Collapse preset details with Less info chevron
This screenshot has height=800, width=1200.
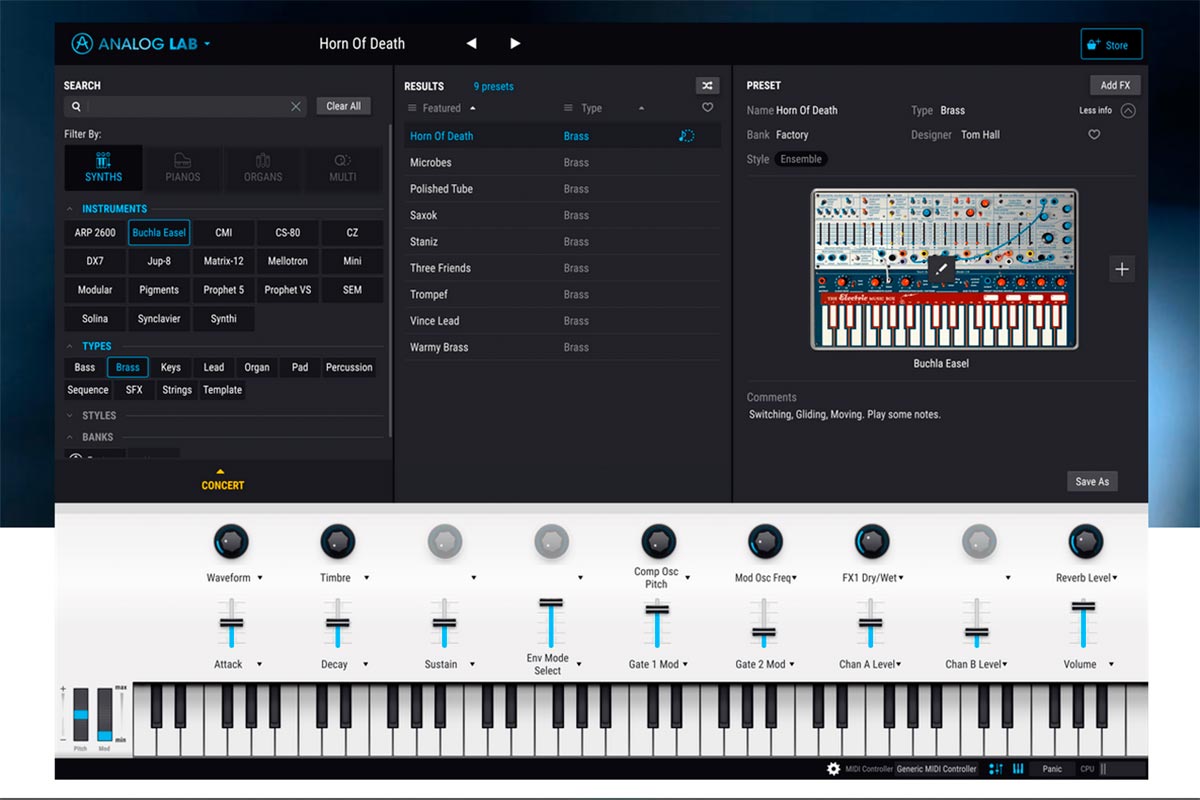pyautogui.click(x=1128, y=111)
